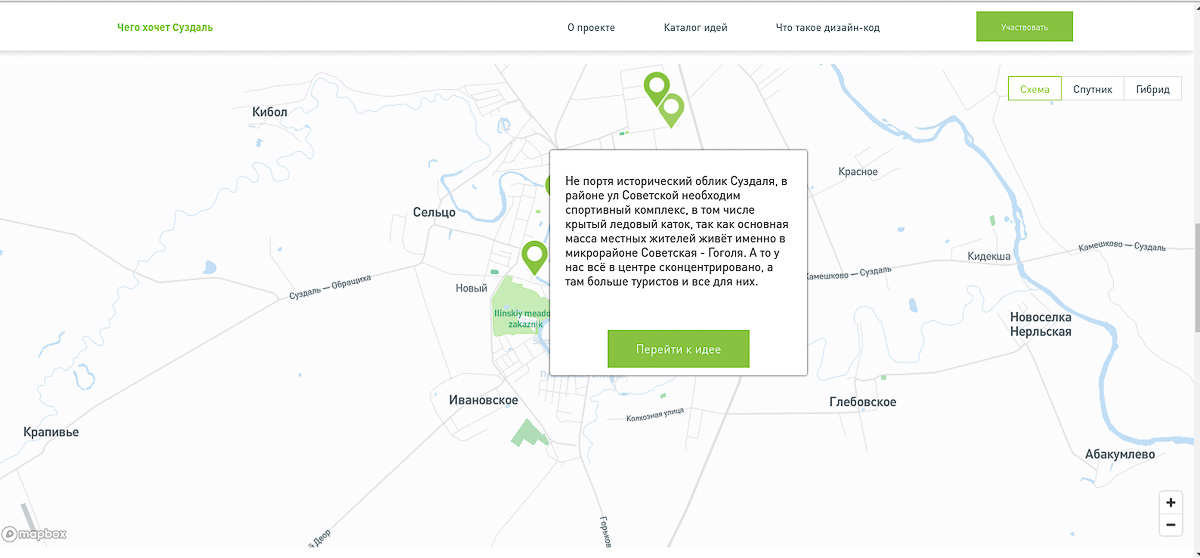
Task: Click the Новый map label
Action: pos(471,289)
